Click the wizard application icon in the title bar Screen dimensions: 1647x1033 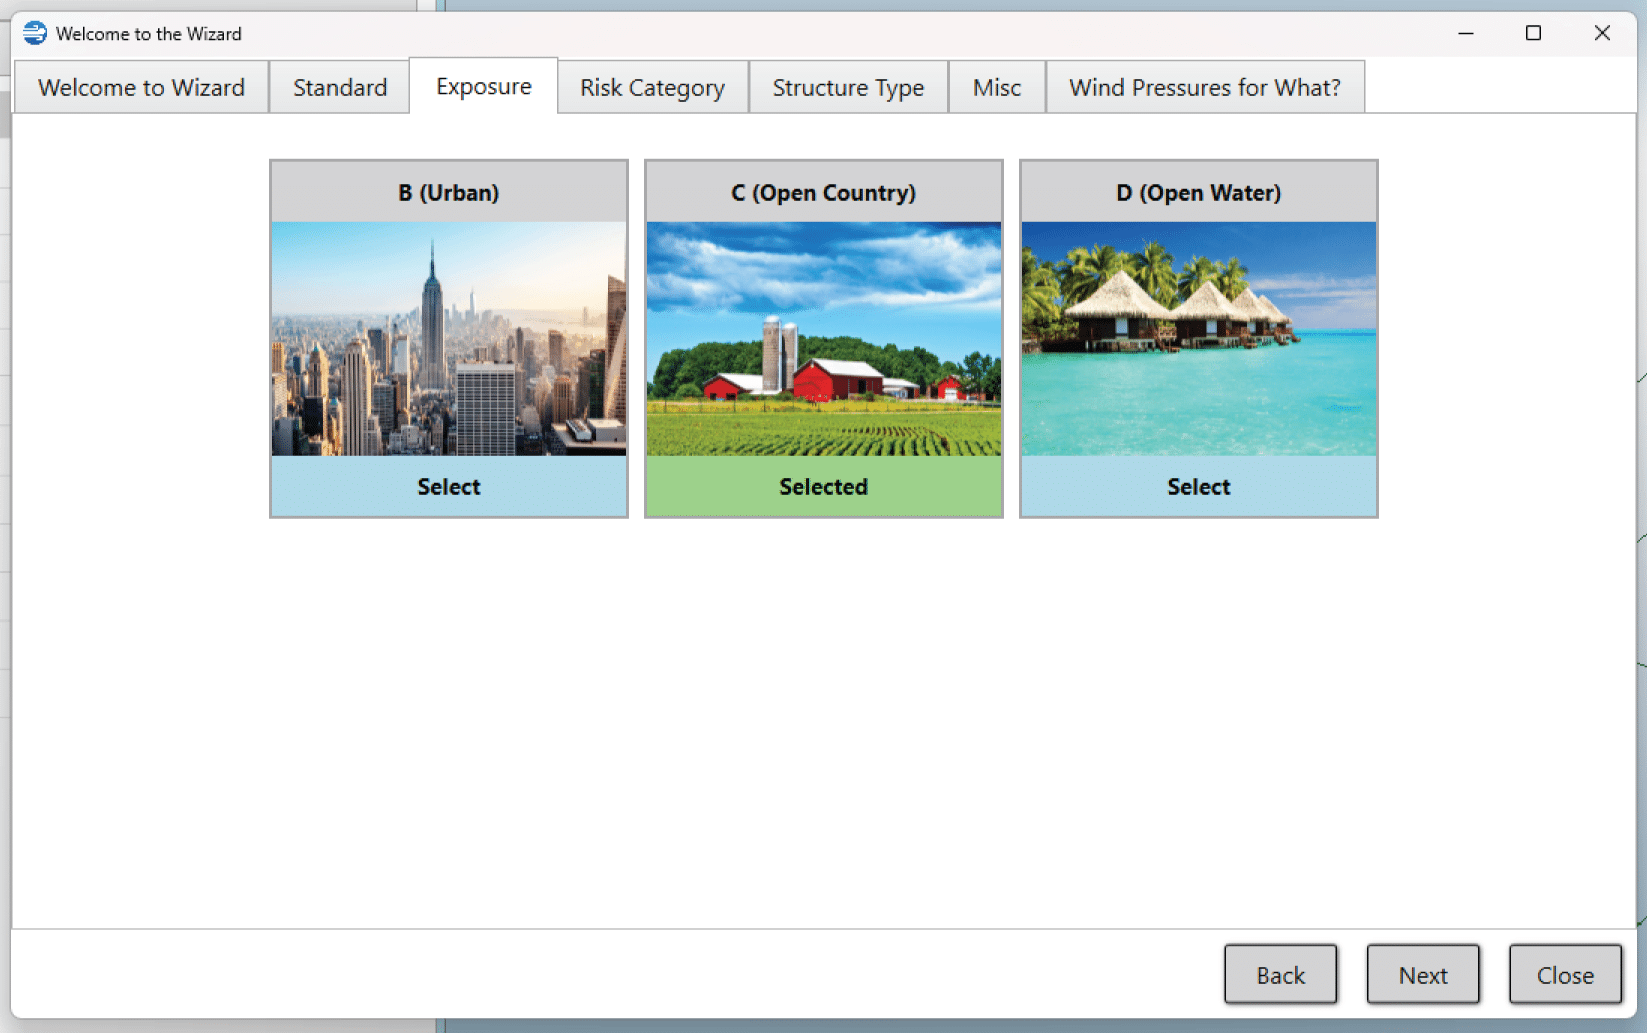pyautogui.click(x=34, y=33)
